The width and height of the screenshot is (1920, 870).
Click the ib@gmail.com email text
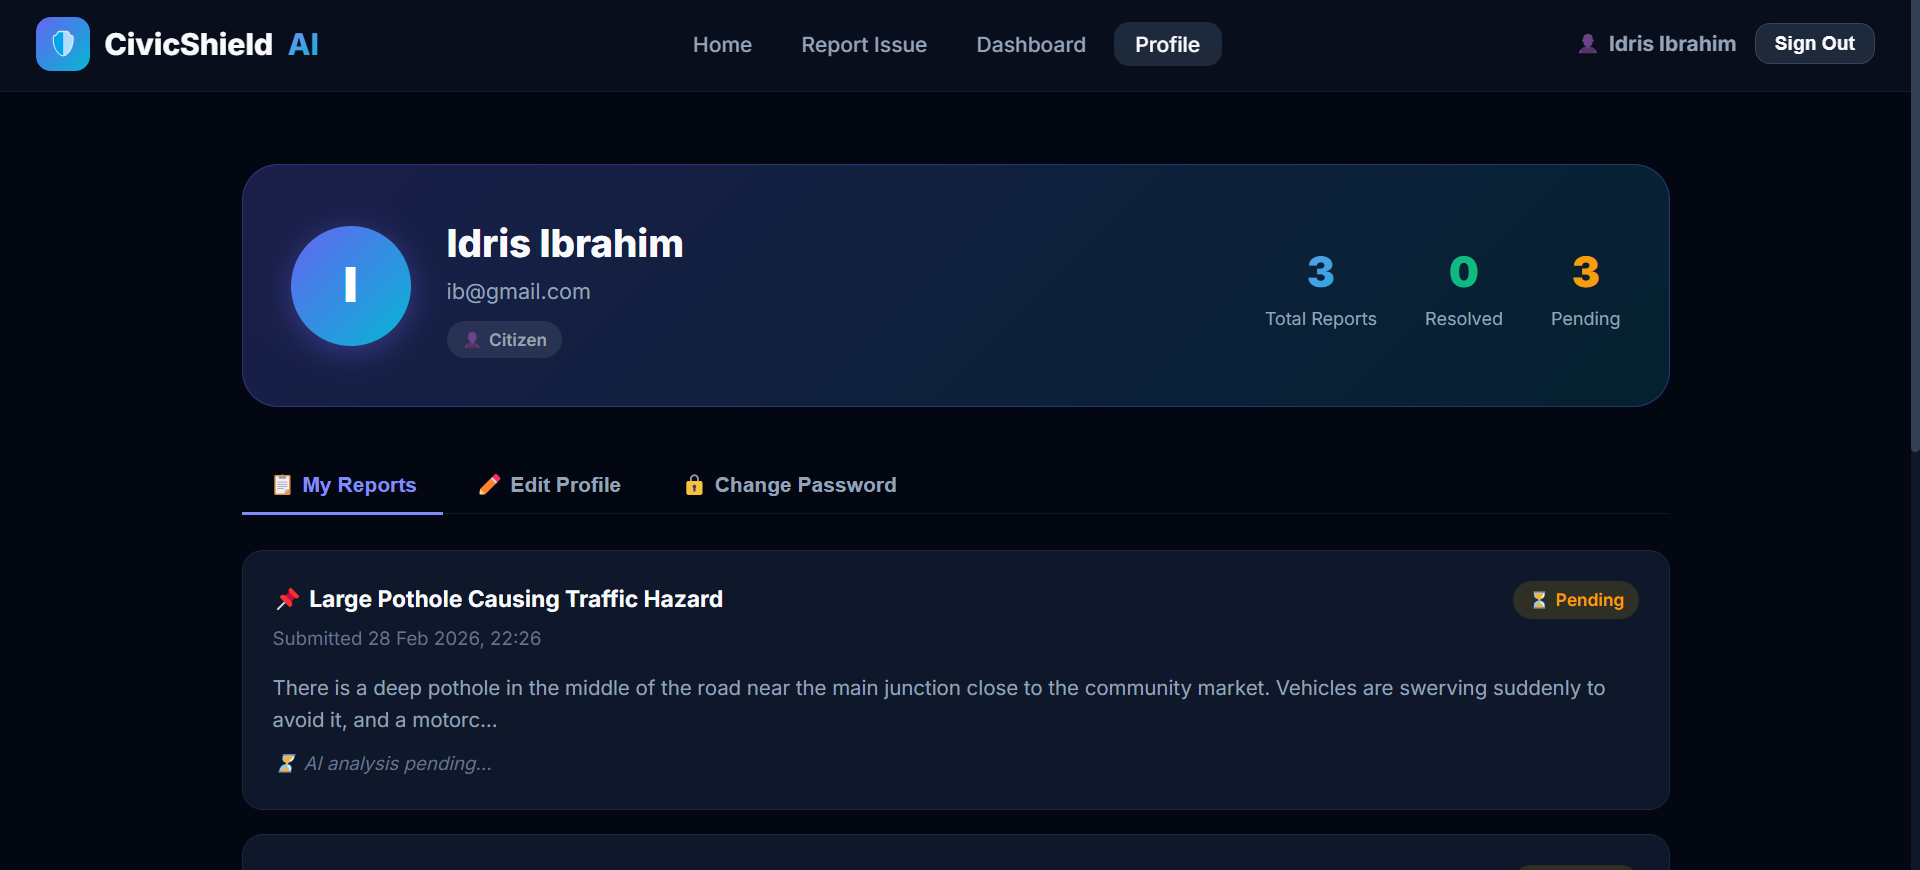(518, 291)
